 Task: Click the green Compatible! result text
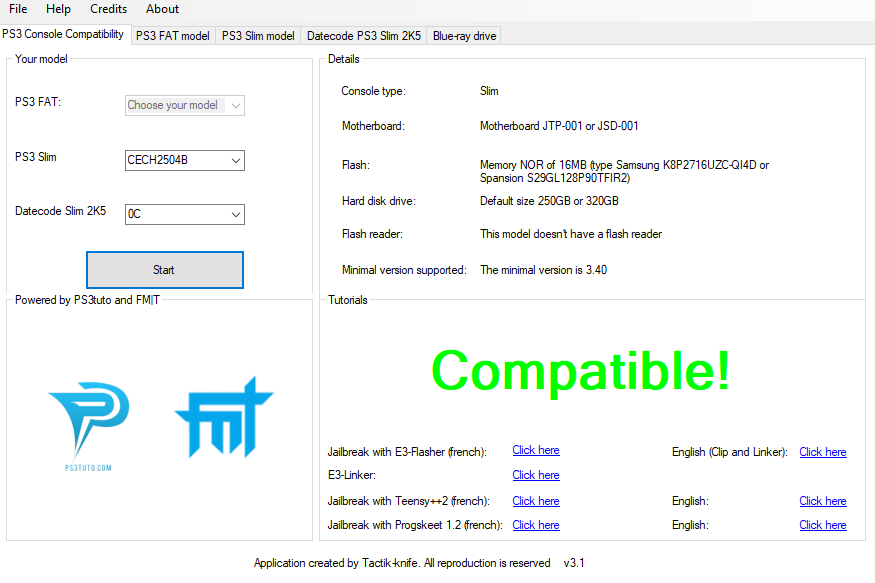point(580,372)
